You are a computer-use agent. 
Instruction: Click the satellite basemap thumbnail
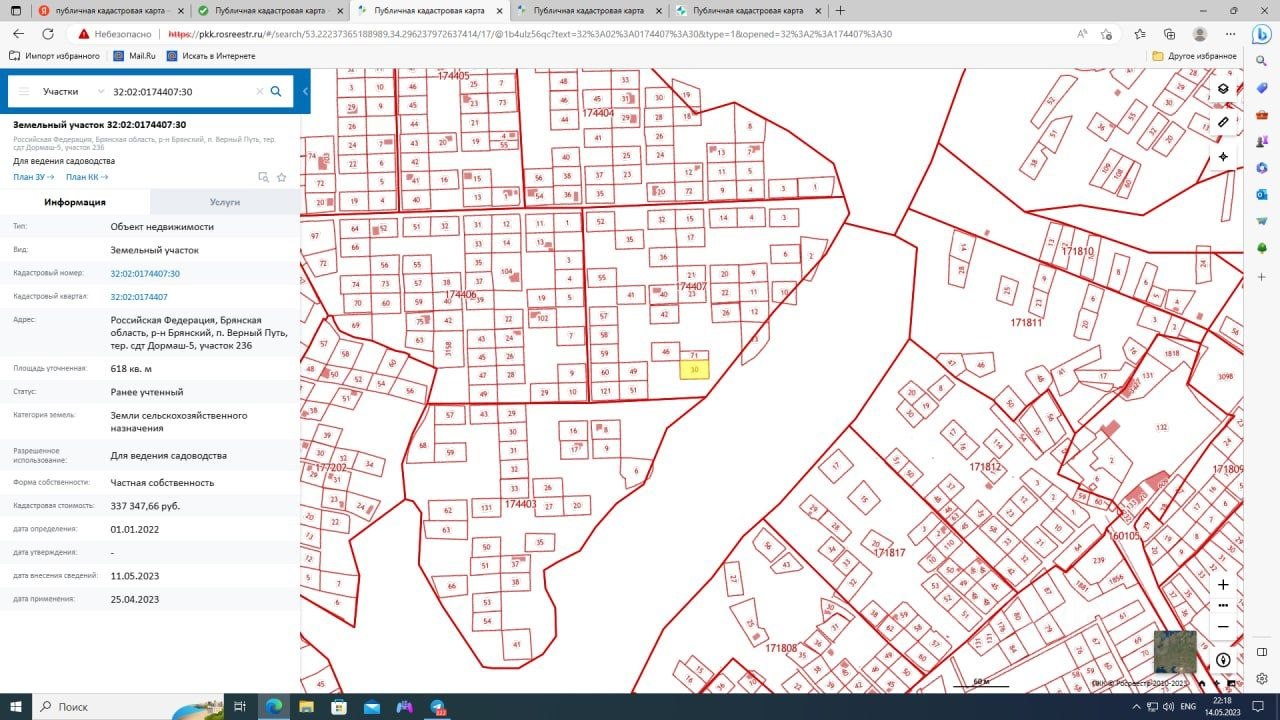(x=1173, y=652)
